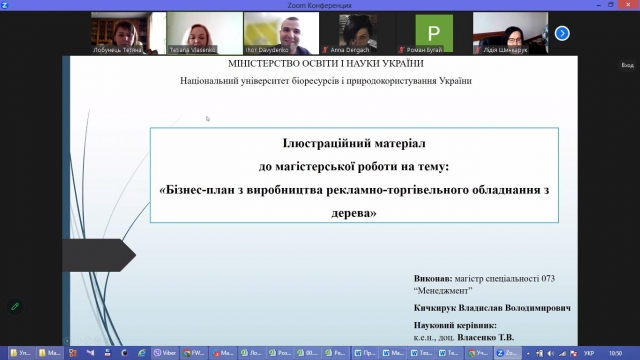Select Лобунець Тетяна video thumbnail
The height and width of the screenshot is (360, 640).
[128, 33]
